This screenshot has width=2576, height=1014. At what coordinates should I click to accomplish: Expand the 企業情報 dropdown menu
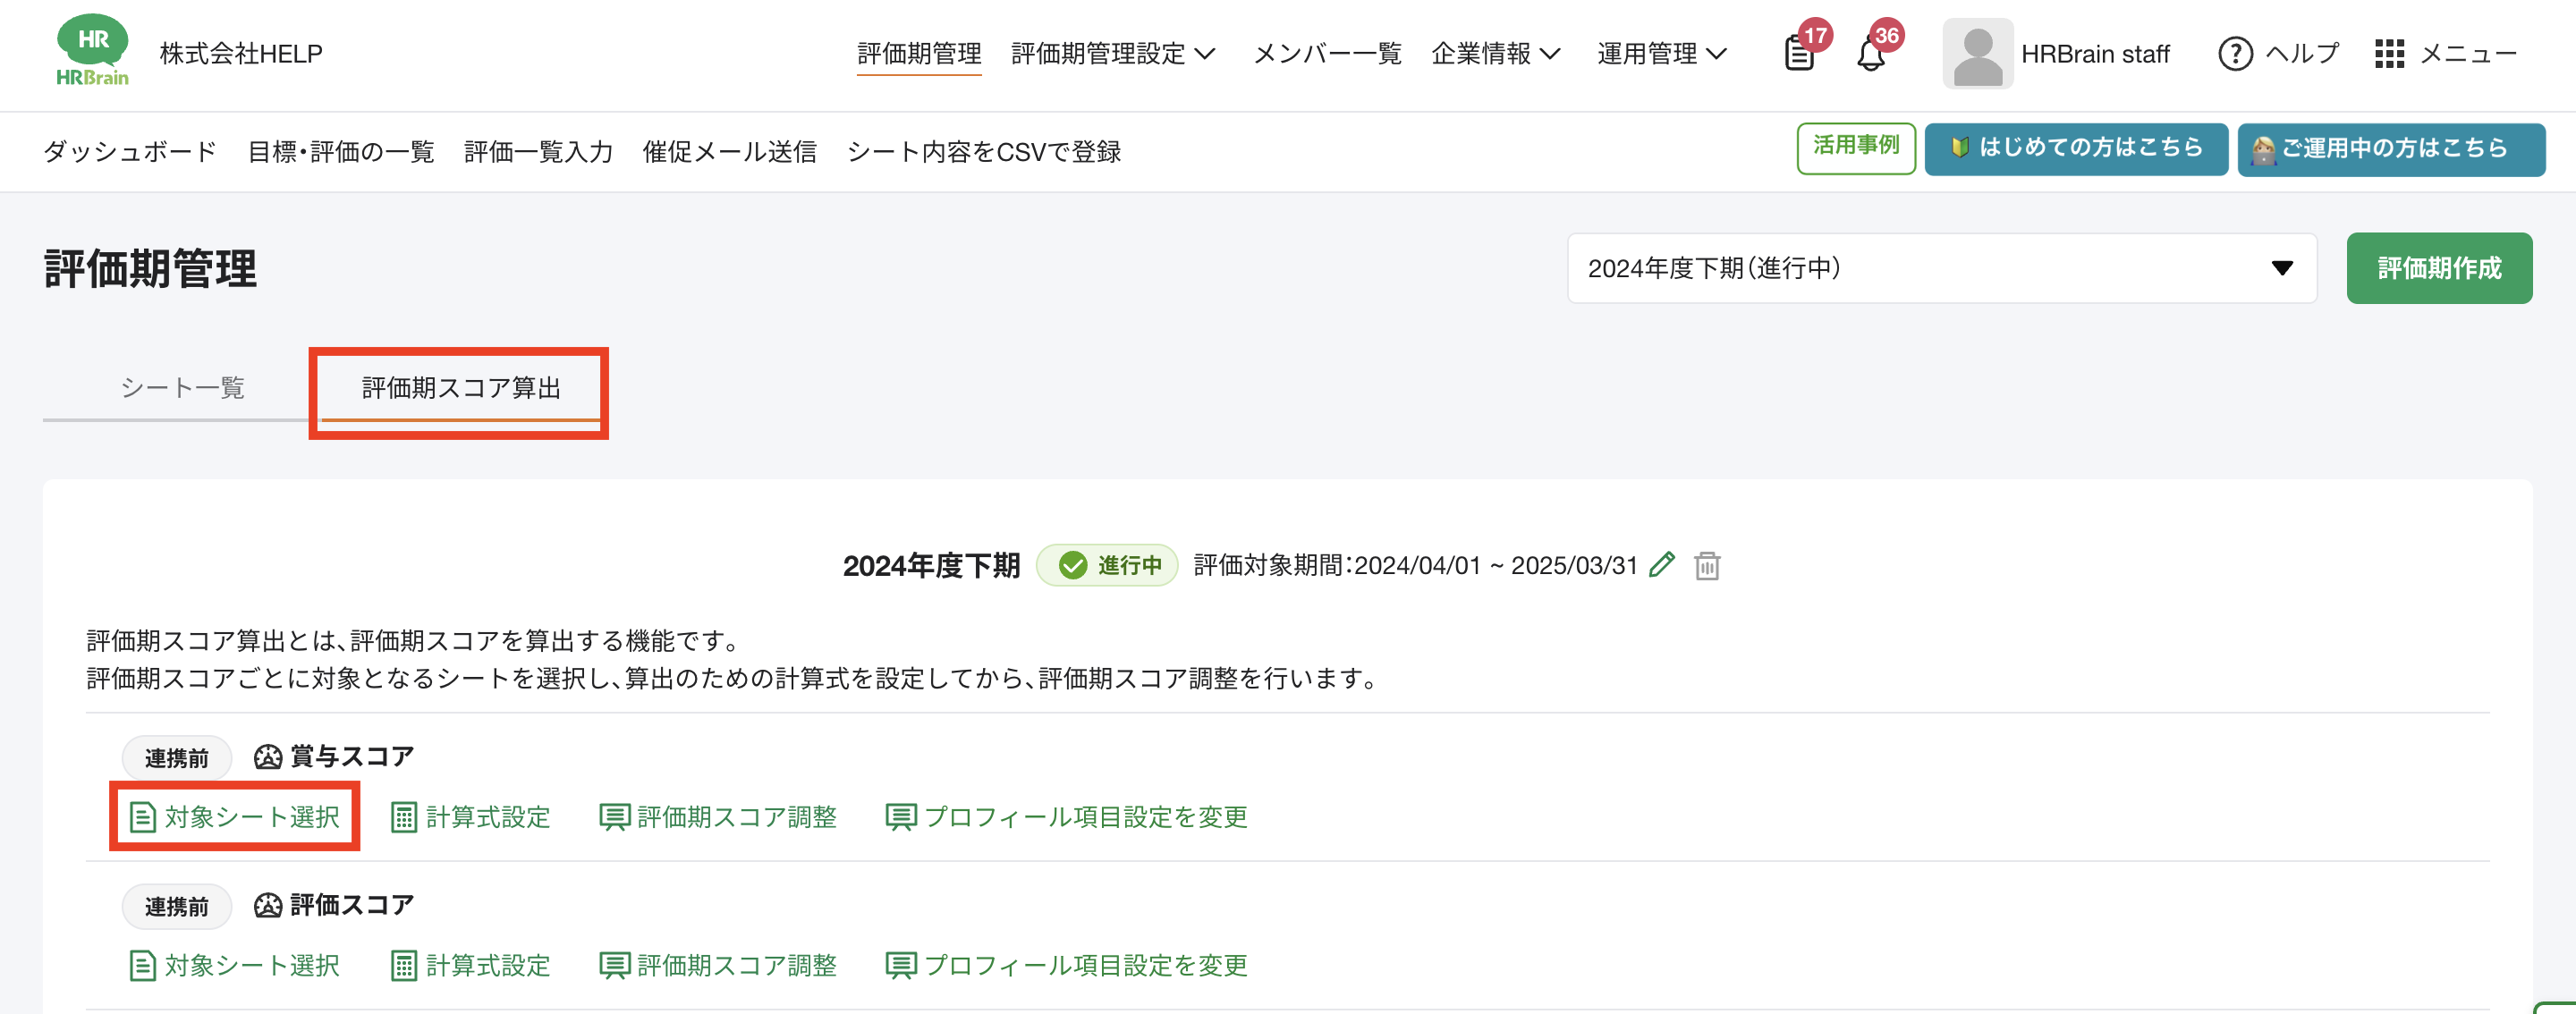tap(1495, 54)
